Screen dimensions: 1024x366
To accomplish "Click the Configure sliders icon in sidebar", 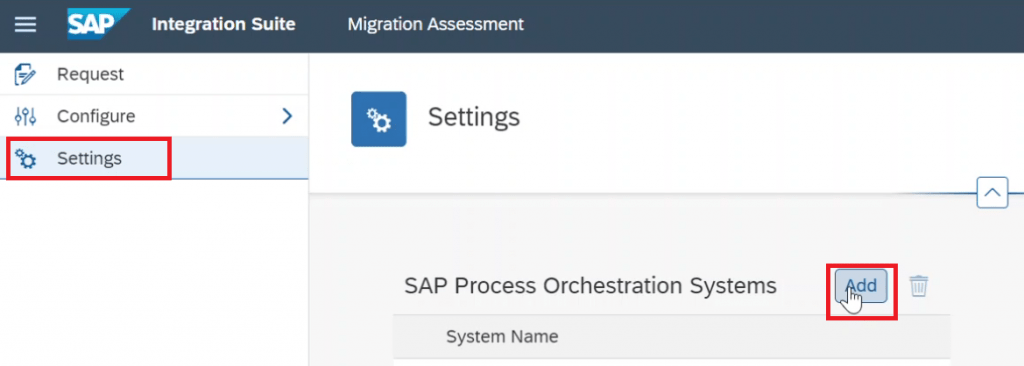I will [x=25, y=116].
